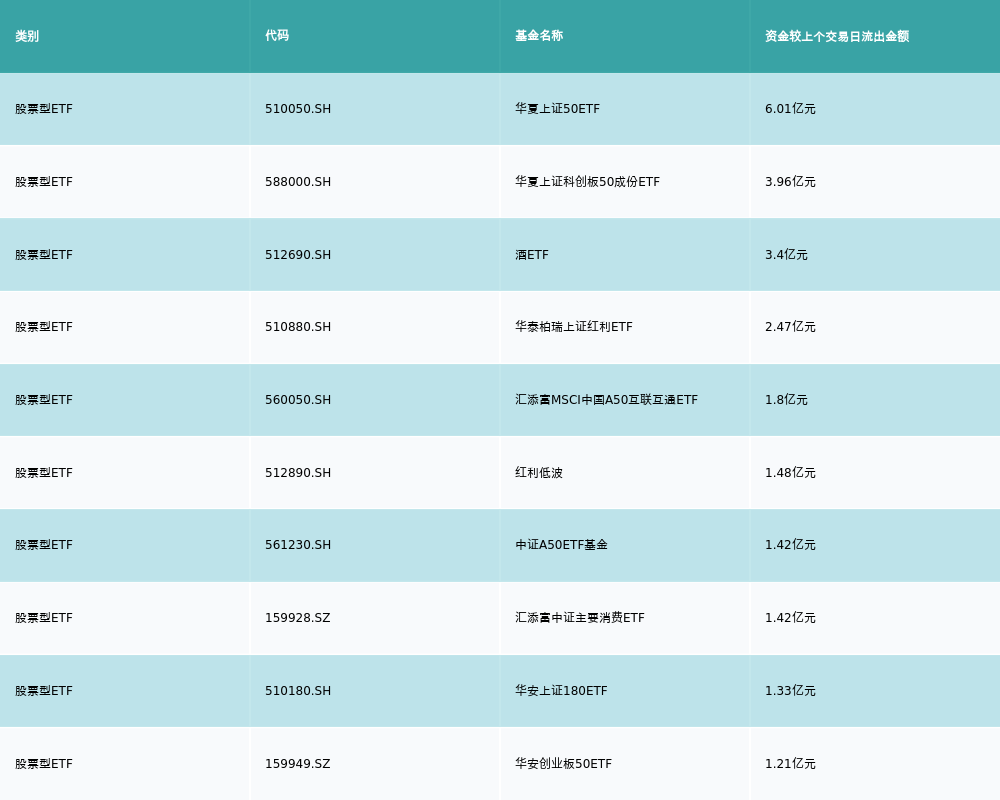Select fund 汇添富MSCI中国A50互联互通ETF
Screen dimensions: 1000x800
[607, 400]
